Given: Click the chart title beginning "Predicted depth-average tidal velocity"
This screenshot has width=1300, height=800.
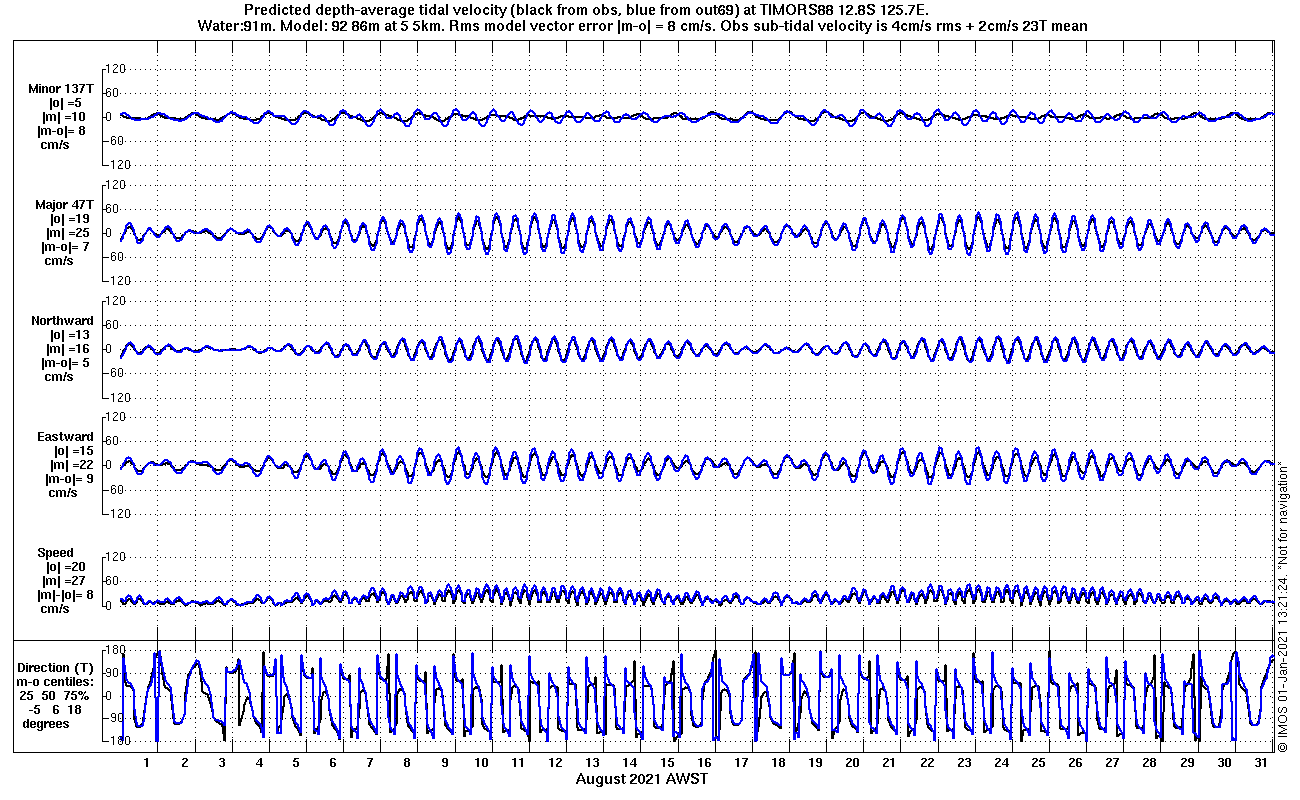Looking at the screenshot, I should pos(586,11).
